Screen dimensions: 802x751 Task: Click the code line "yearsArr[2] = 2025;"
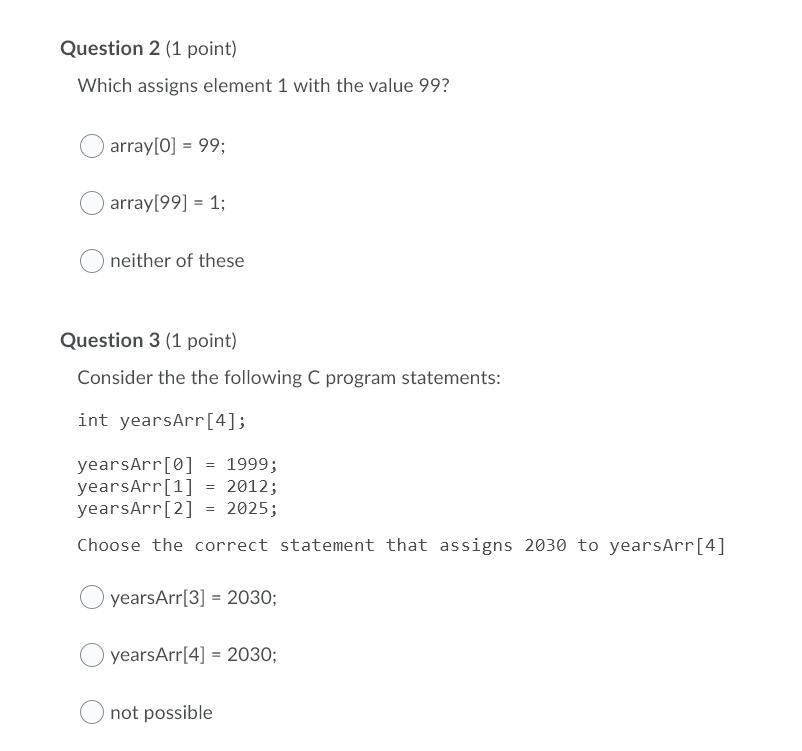pos(177,508)
